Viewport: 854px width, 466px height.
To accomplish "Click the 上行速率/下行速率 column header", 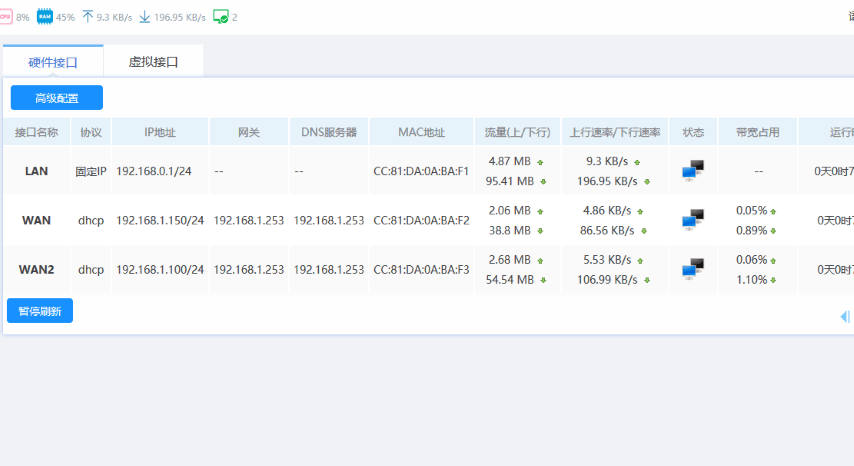I will pos(615,132).
